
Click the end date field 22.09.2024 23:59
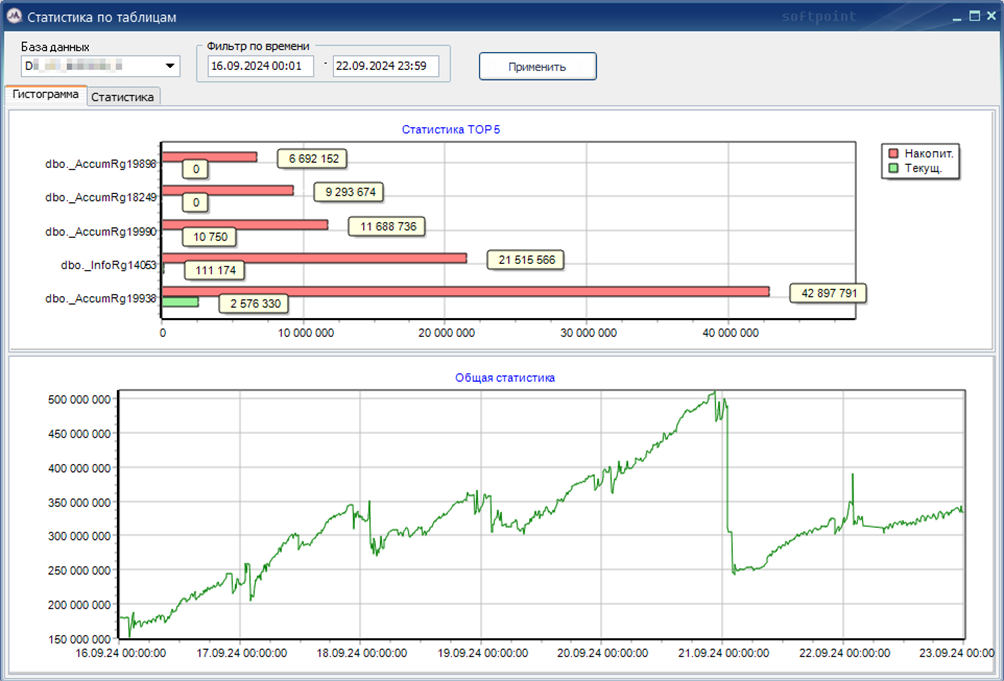coord(386,66)
